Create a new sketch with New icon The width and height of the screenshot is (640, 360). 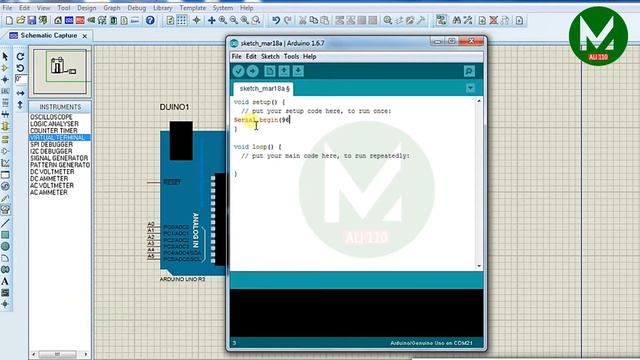pyautogui.click(x=269, y=71)
